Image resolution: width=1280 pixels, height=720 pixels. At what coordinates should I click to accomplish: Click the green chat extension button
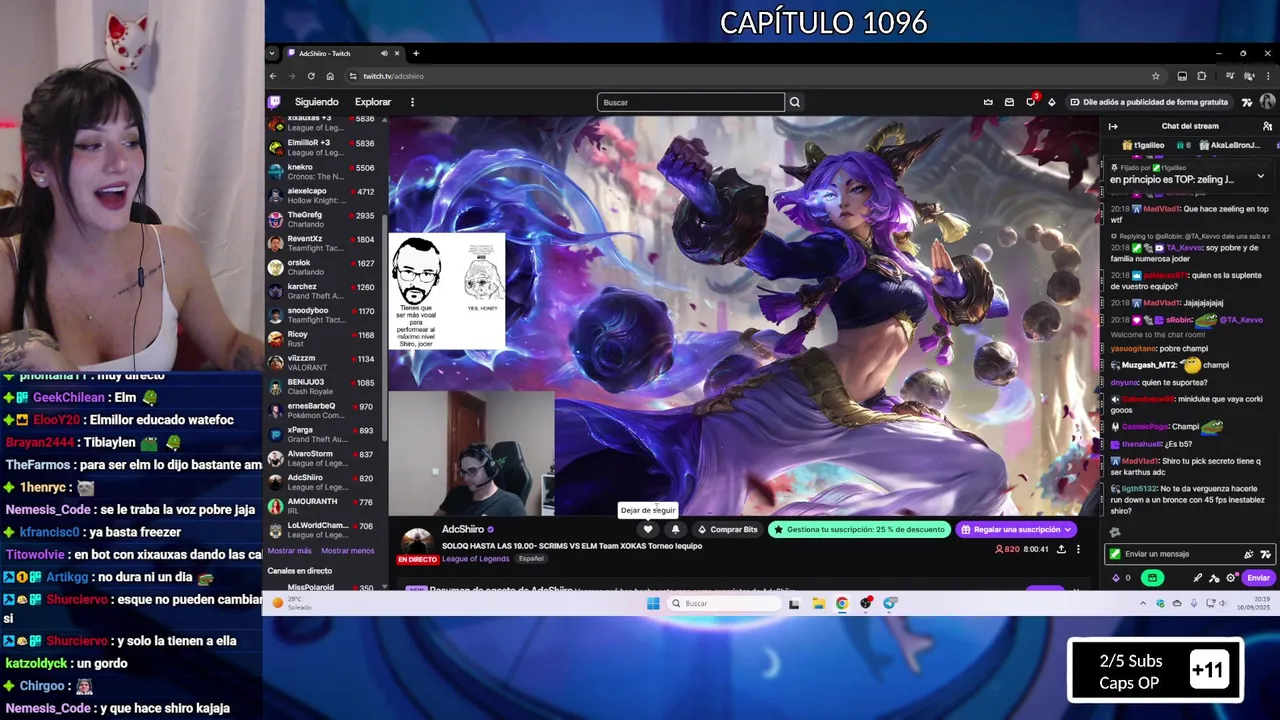1153,578
